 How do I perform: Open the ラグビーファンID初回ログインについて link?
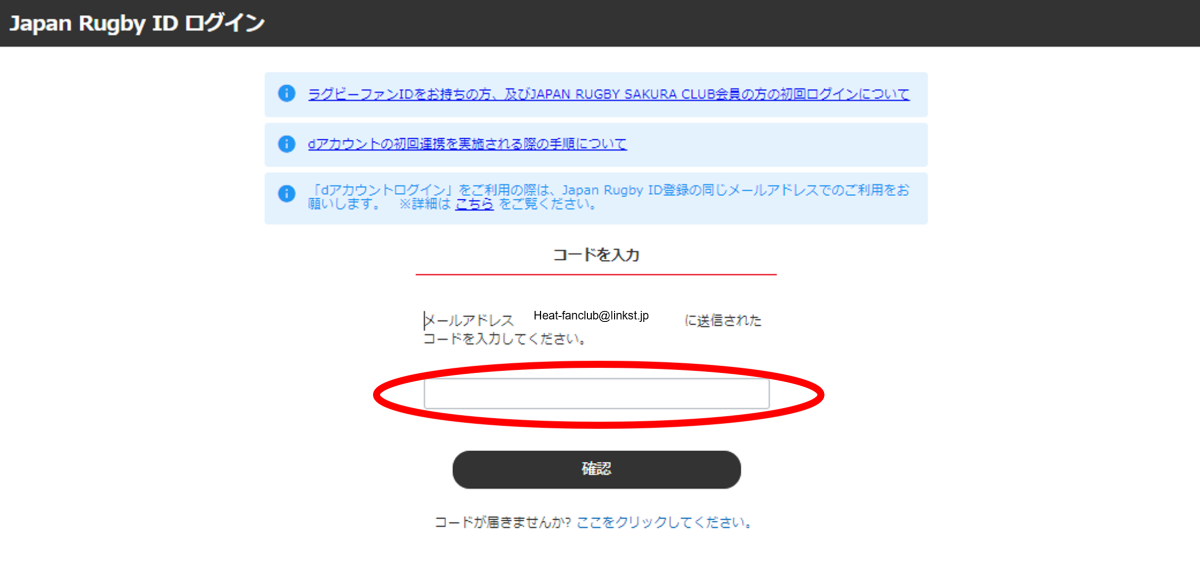point(609,95)
